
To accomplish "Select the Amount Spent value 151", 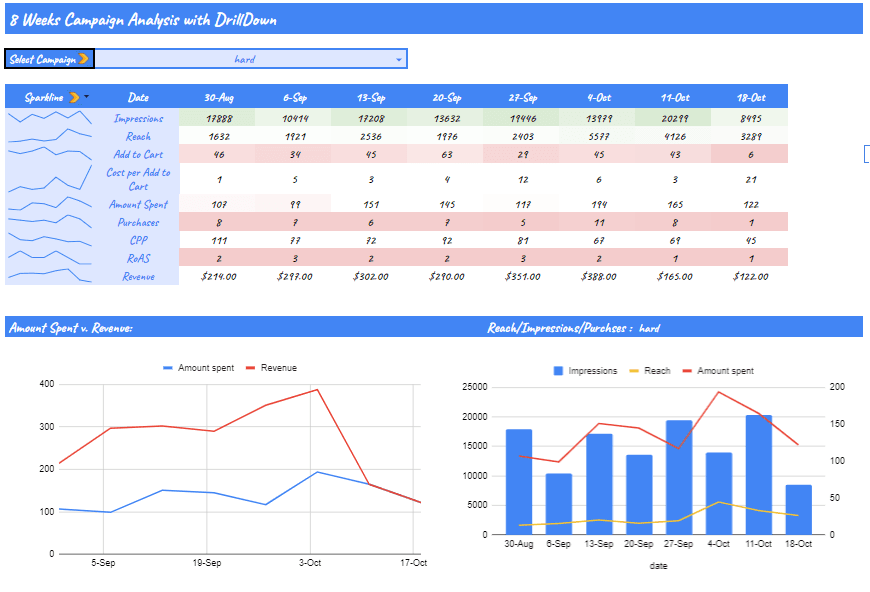I will click(x=371, y=204).
